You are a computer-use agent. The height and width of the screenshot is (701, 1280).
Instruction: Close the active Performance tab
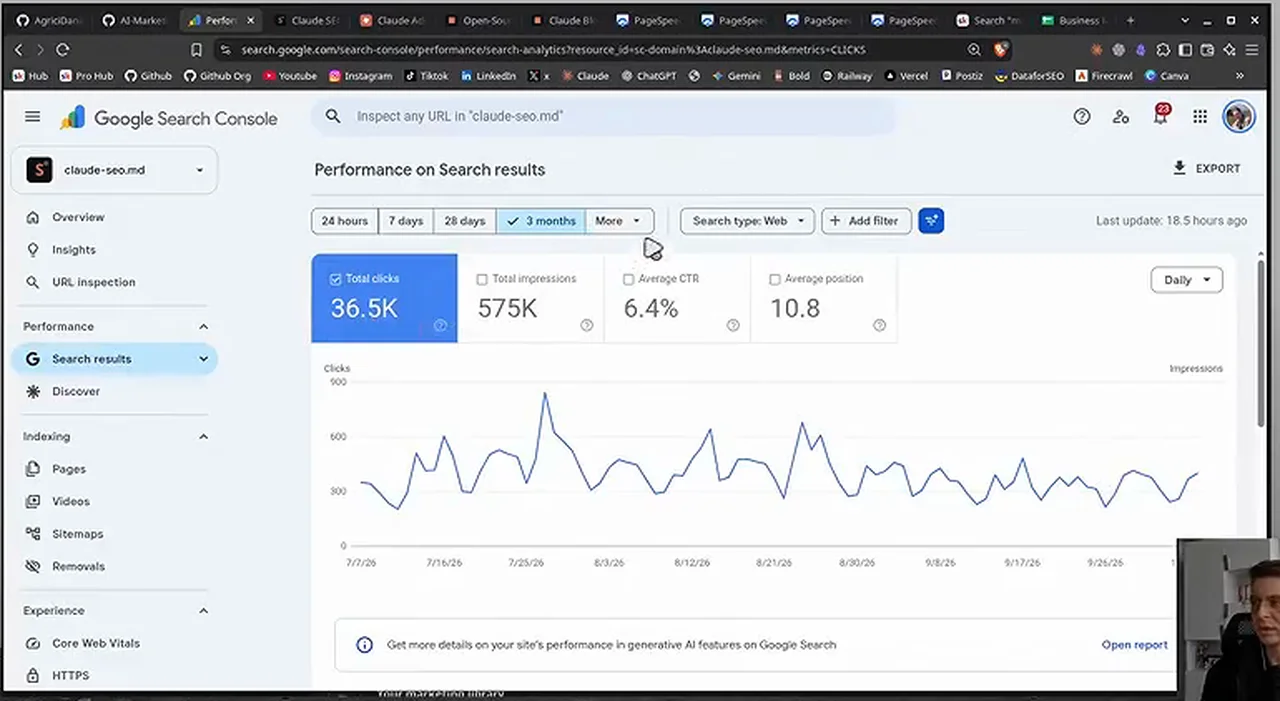251,20
